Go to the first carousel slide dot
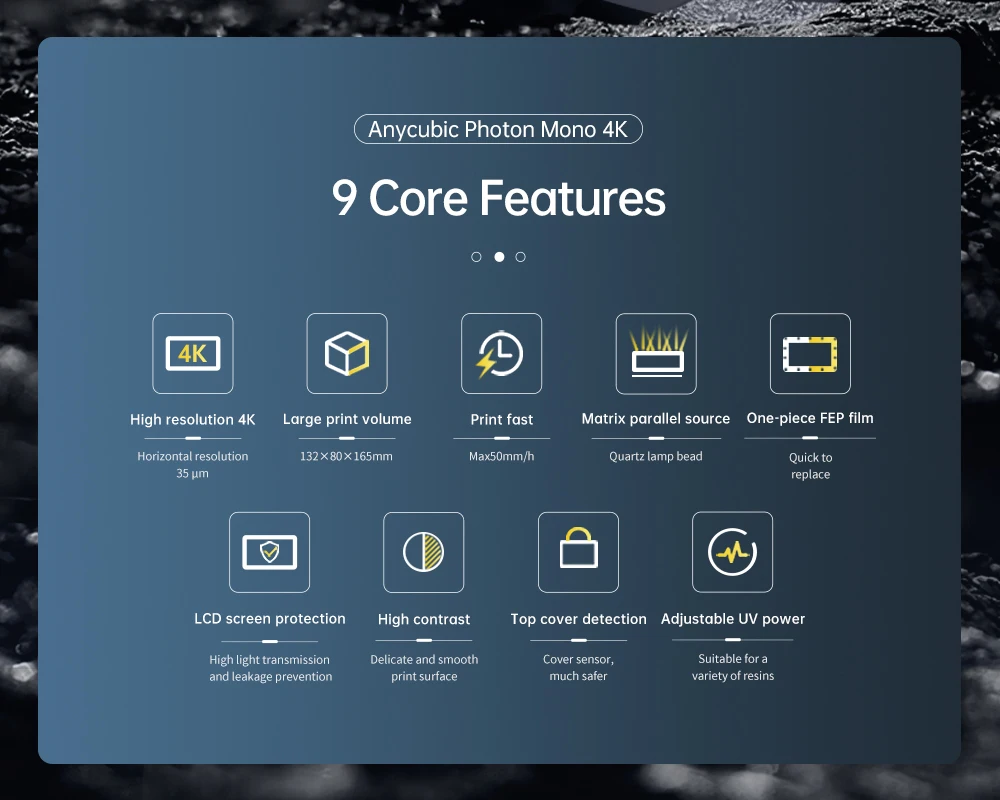This screenshot has height=800, width=1000. [x=476, y=256]
